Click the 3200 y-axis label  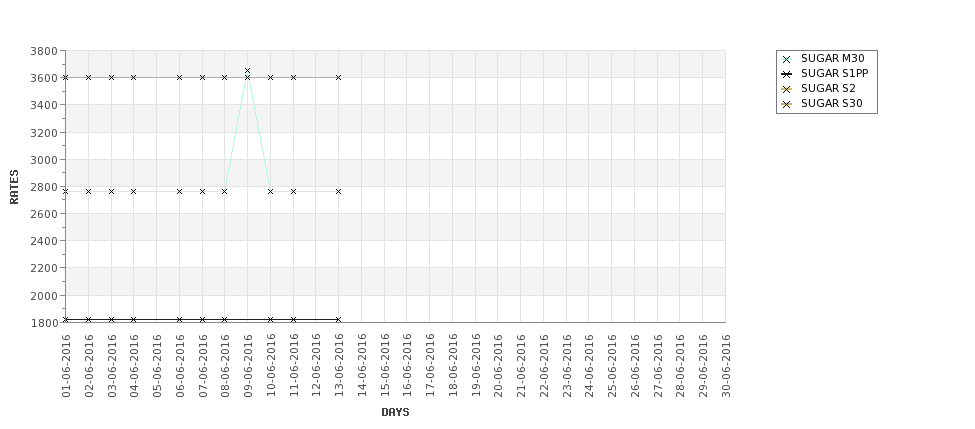click(44, 132)
